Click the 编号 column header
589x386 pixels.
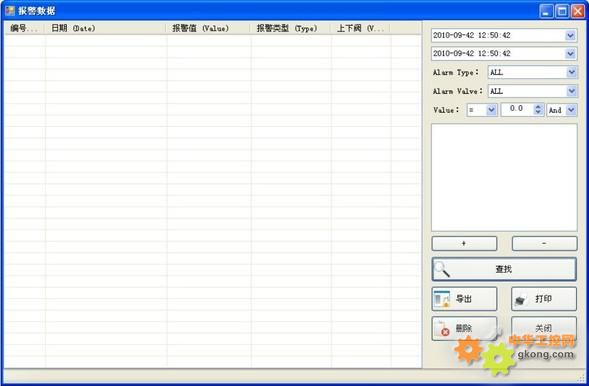click(x=24, y=28)
